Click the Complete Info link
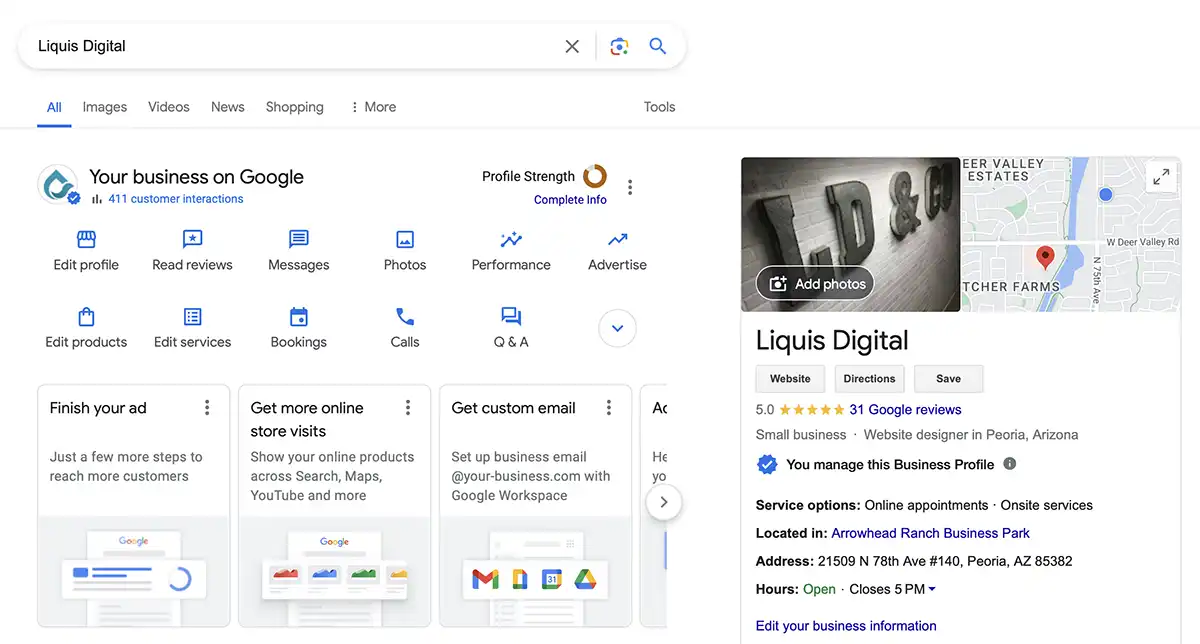1200x644 pixels. click(570, 200)
